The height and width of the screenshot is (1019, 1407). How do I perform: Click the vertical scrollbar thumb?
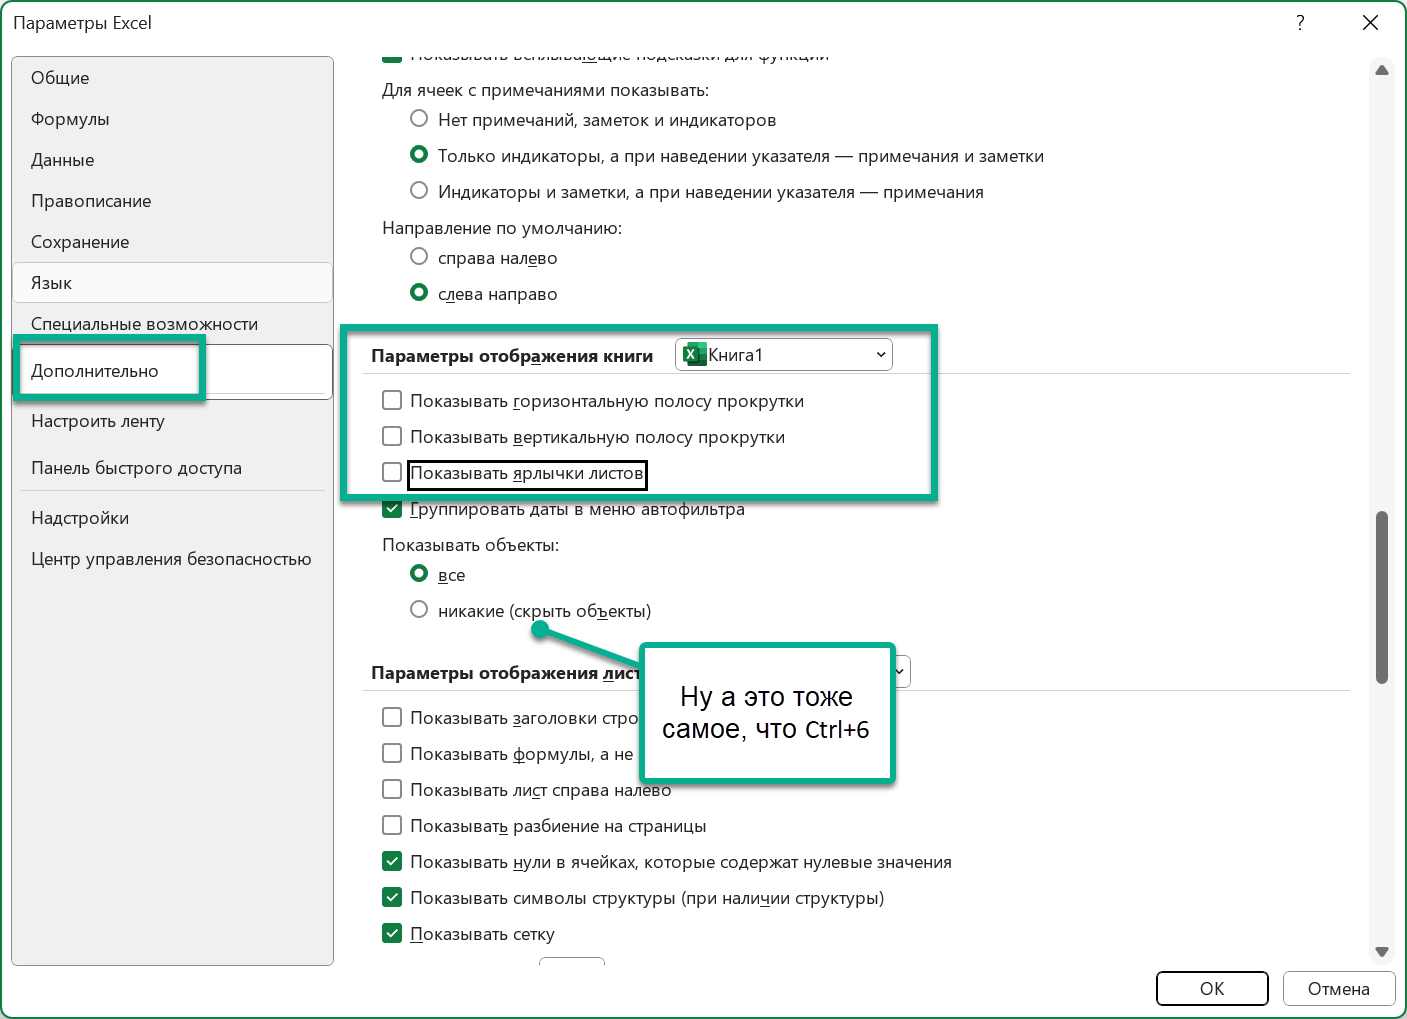pos(1381,597)
